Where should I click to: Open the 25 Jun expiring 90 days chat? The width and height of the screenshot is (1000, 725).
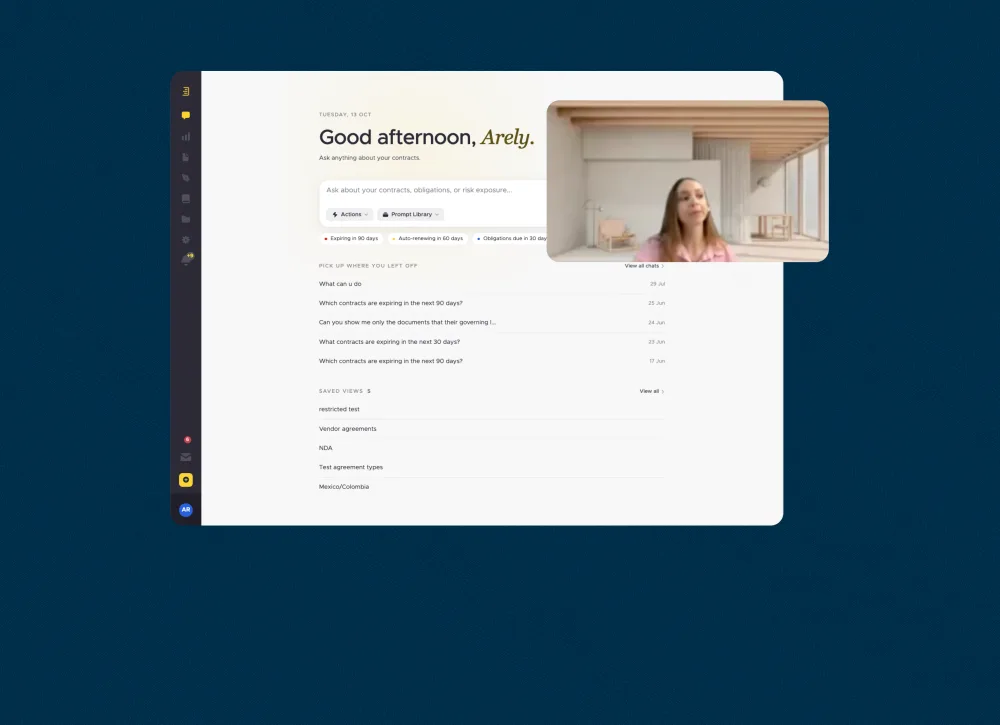[x=492, y=303]
